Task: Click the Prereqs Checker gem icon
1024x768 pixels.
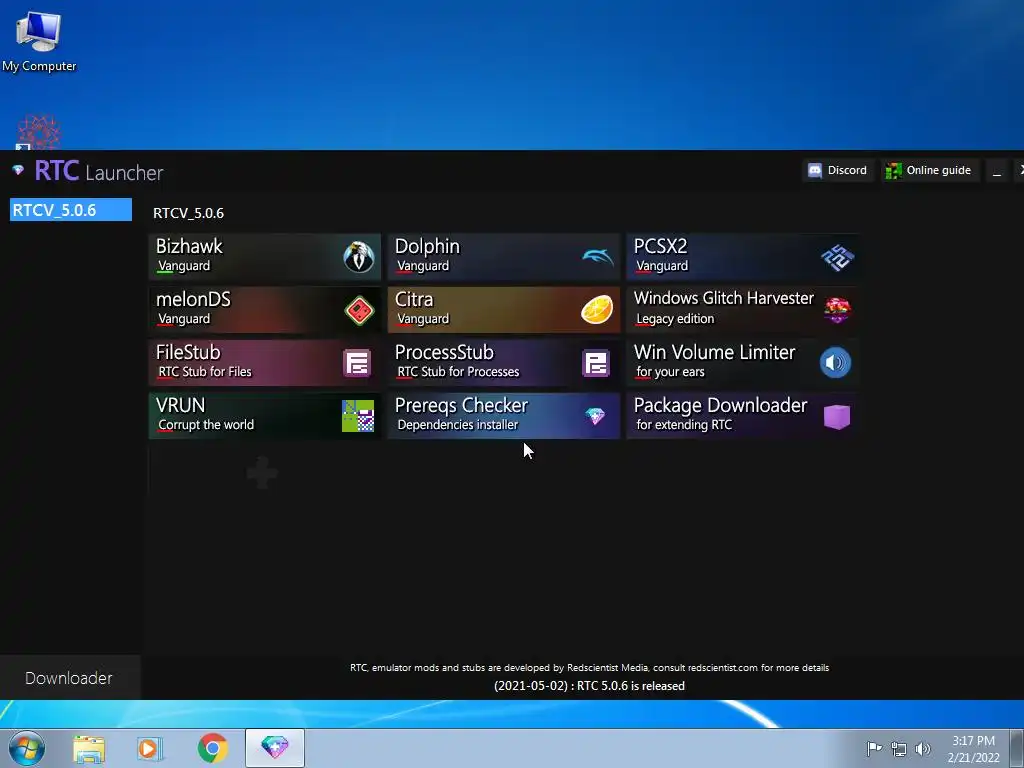Action: pos(595,416)
